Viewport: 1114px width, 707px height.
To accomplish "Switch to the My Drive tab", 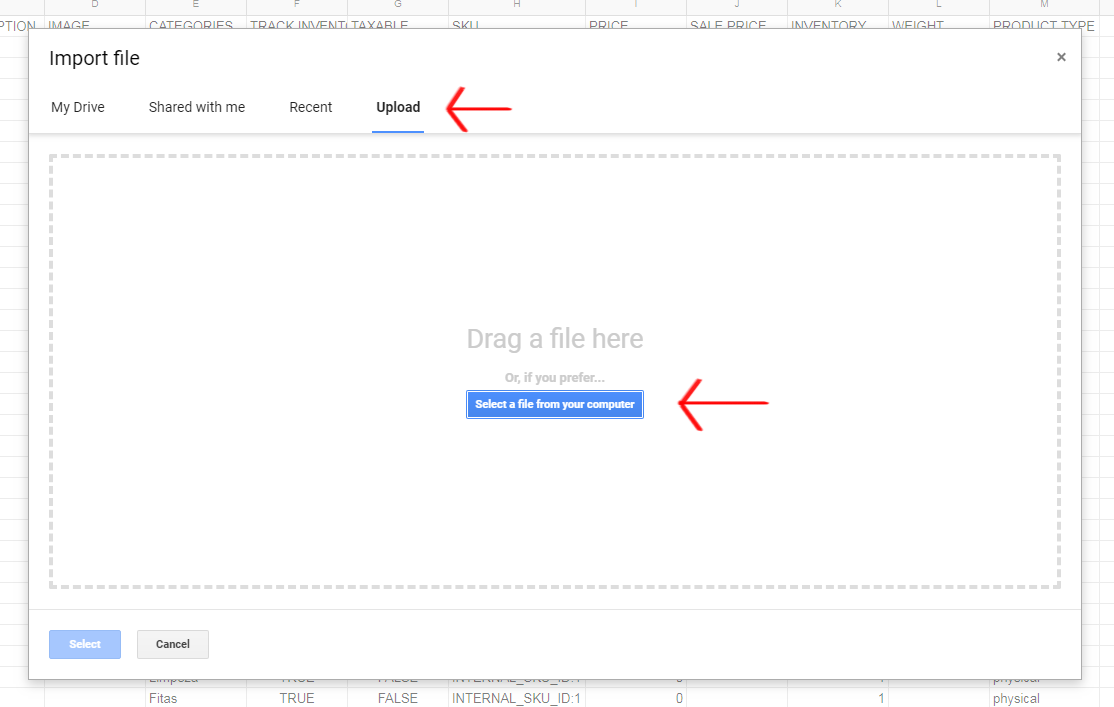I will [x=78, y=107].
